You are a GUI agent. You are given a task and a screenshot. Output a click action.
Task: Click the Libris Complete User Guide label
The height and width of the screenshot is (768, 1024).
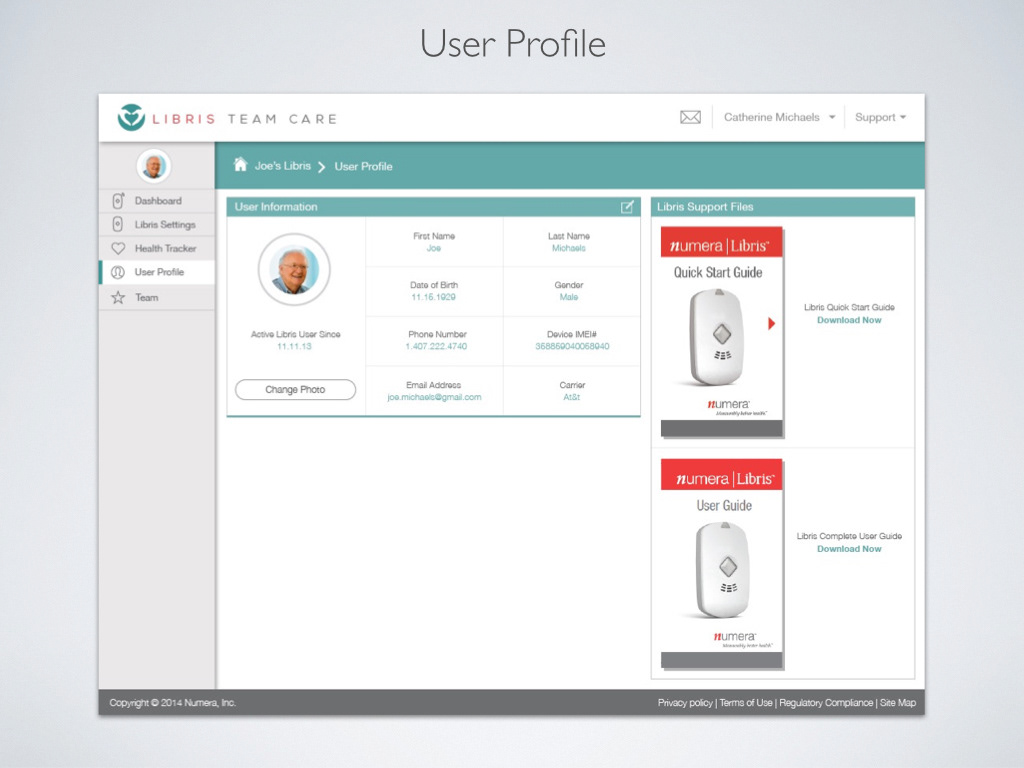[849, 536]
